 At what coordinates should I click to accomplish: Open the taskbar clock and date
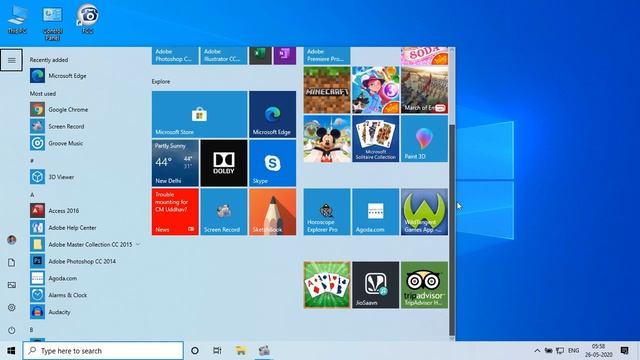(598, 351)
